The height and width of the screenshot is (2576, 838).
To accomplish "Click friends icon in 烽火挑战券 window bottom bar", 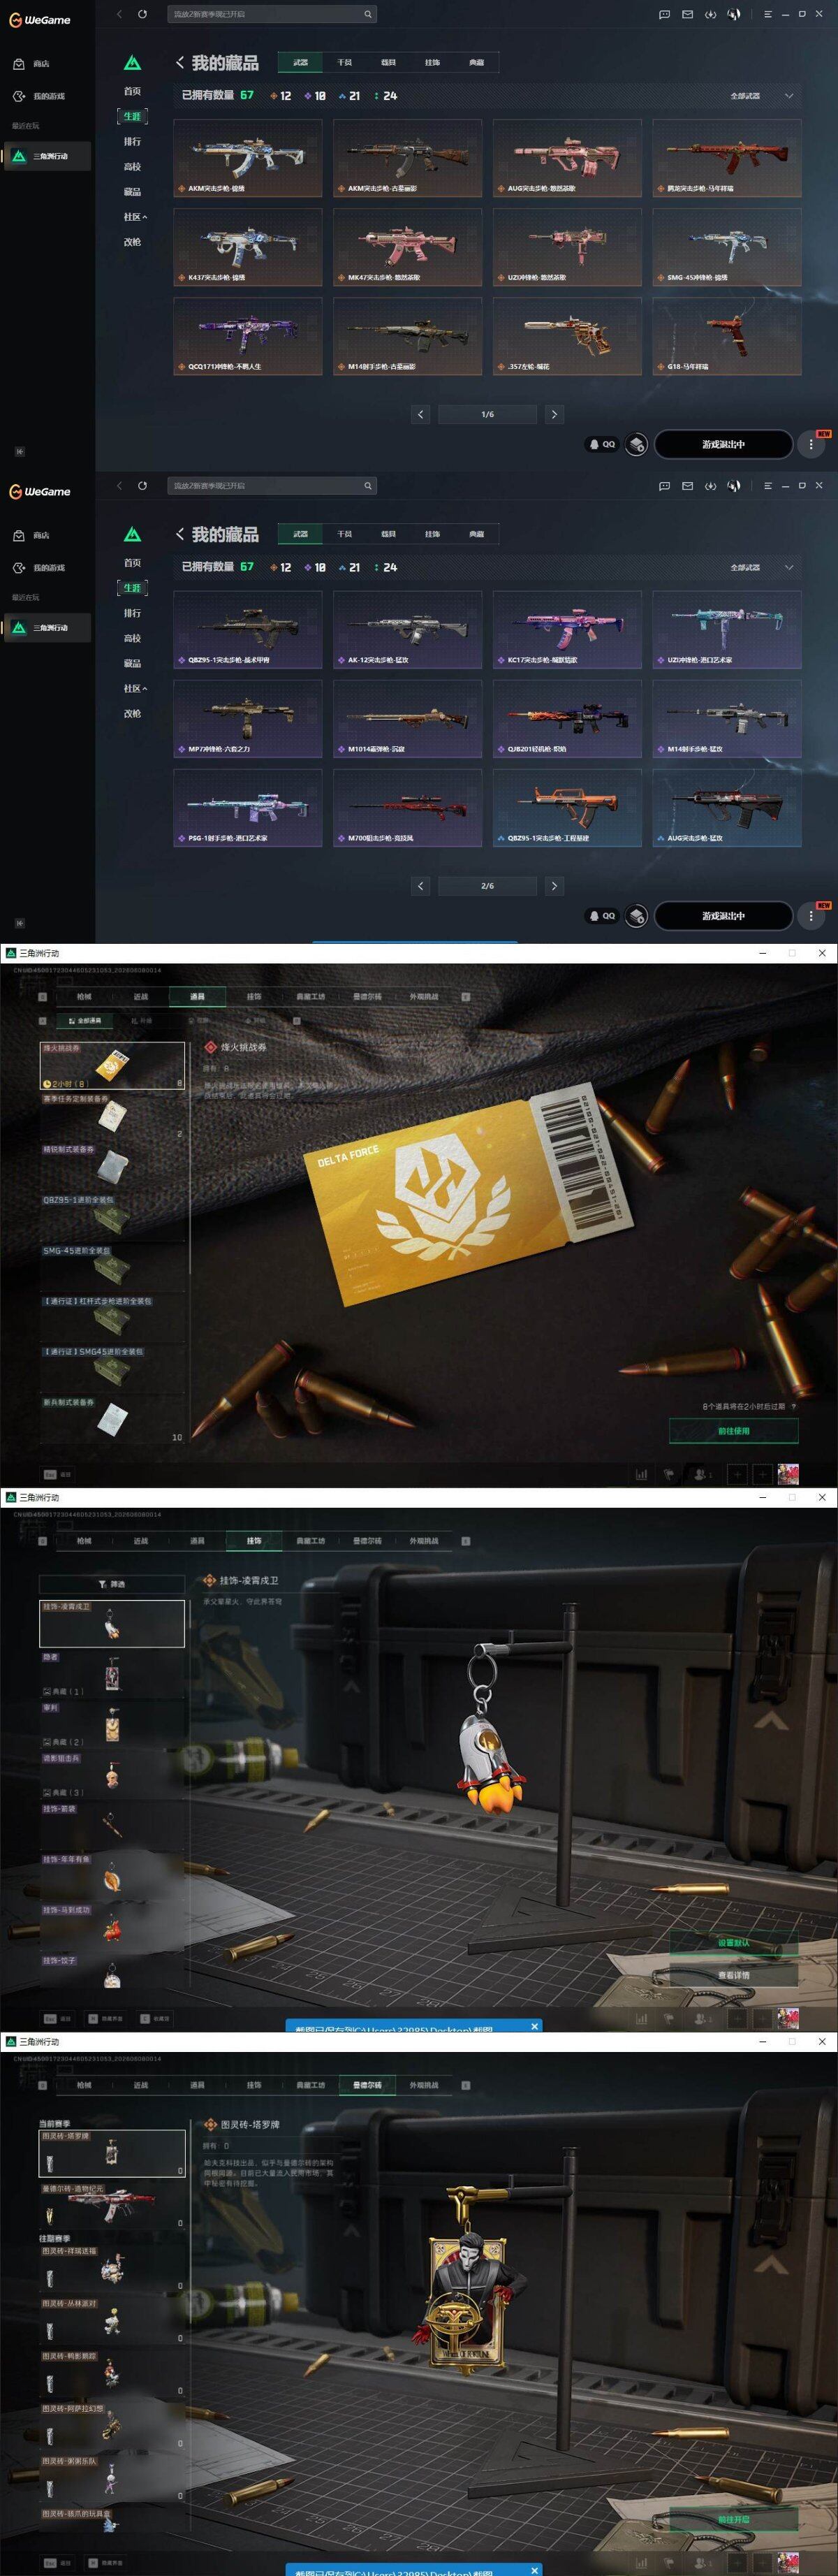I will point(702,1474).
